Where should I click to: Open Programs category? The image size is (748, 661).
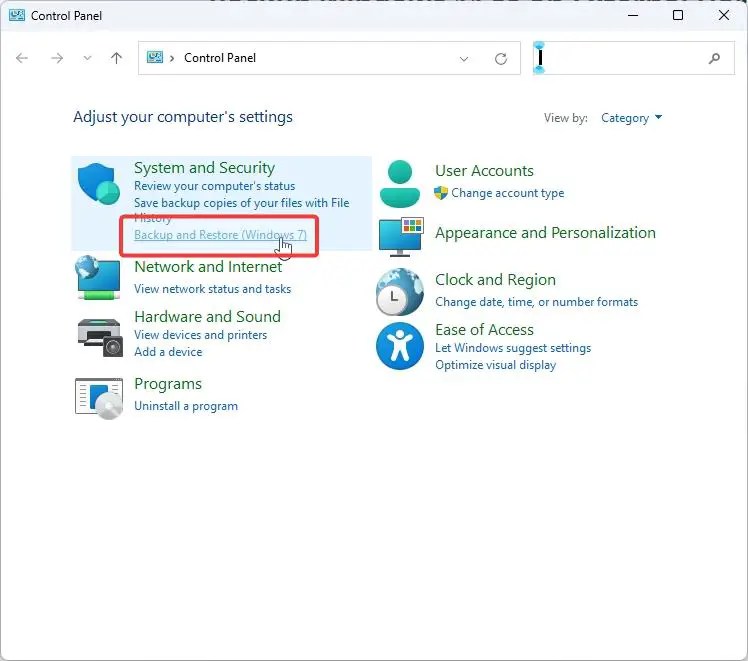click(168, 384)
